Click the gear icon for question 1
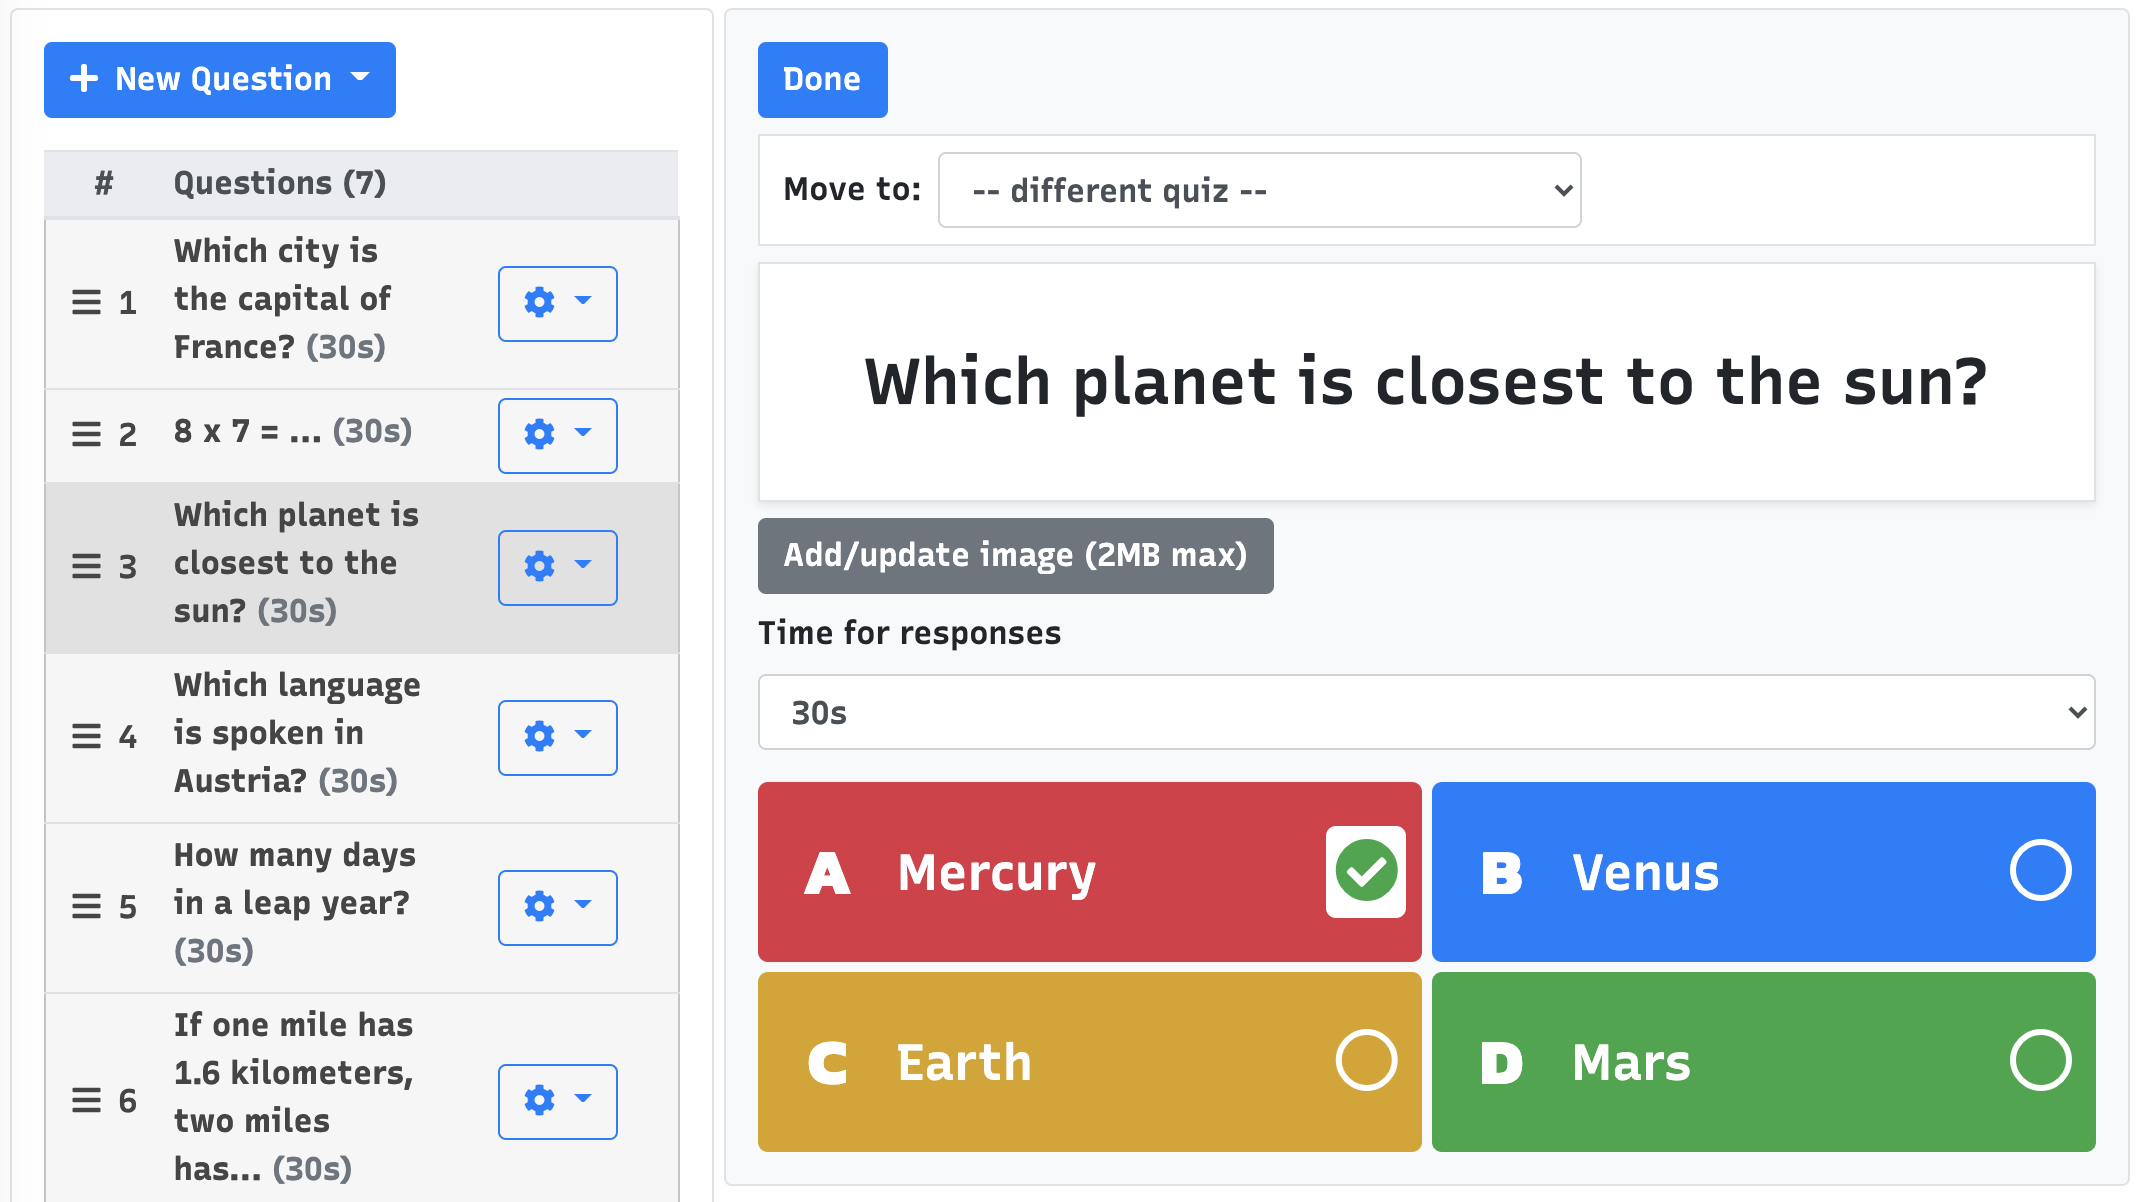The width and height of the screenshot is (2140, 1202). click(x=538, y=301)
